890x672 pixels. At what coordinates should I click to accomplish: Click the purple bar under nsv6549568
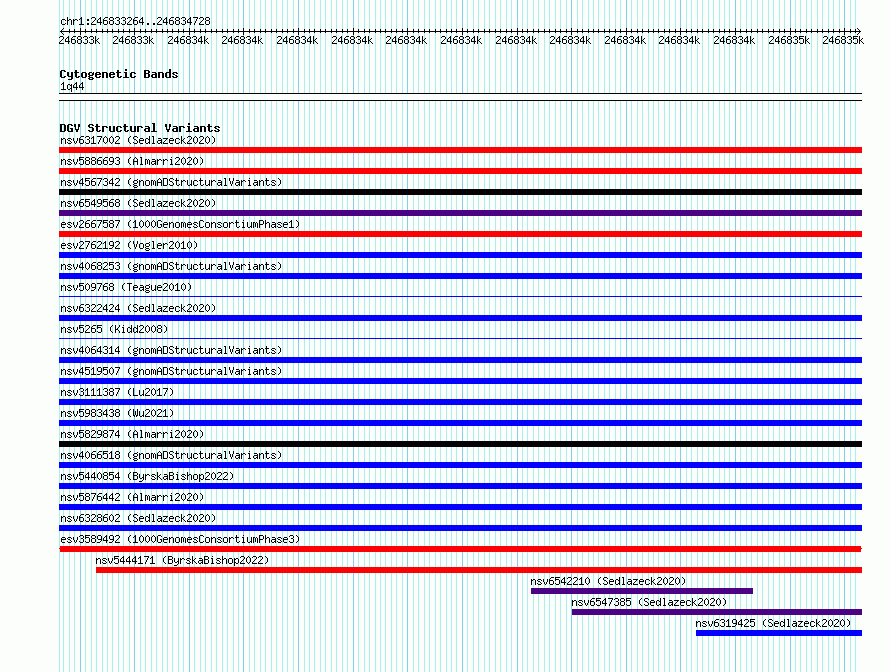tap(460, 213)
